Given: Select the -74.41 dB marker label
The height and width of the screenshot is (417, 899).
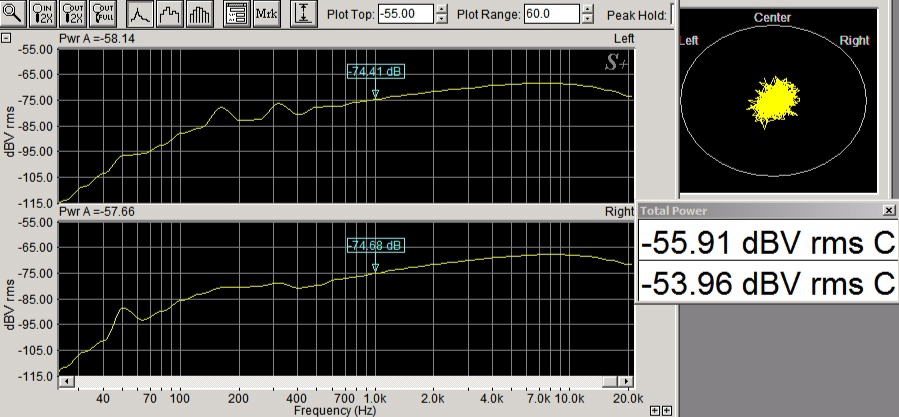Looking at the screenshot, I should tap(376, 72).
